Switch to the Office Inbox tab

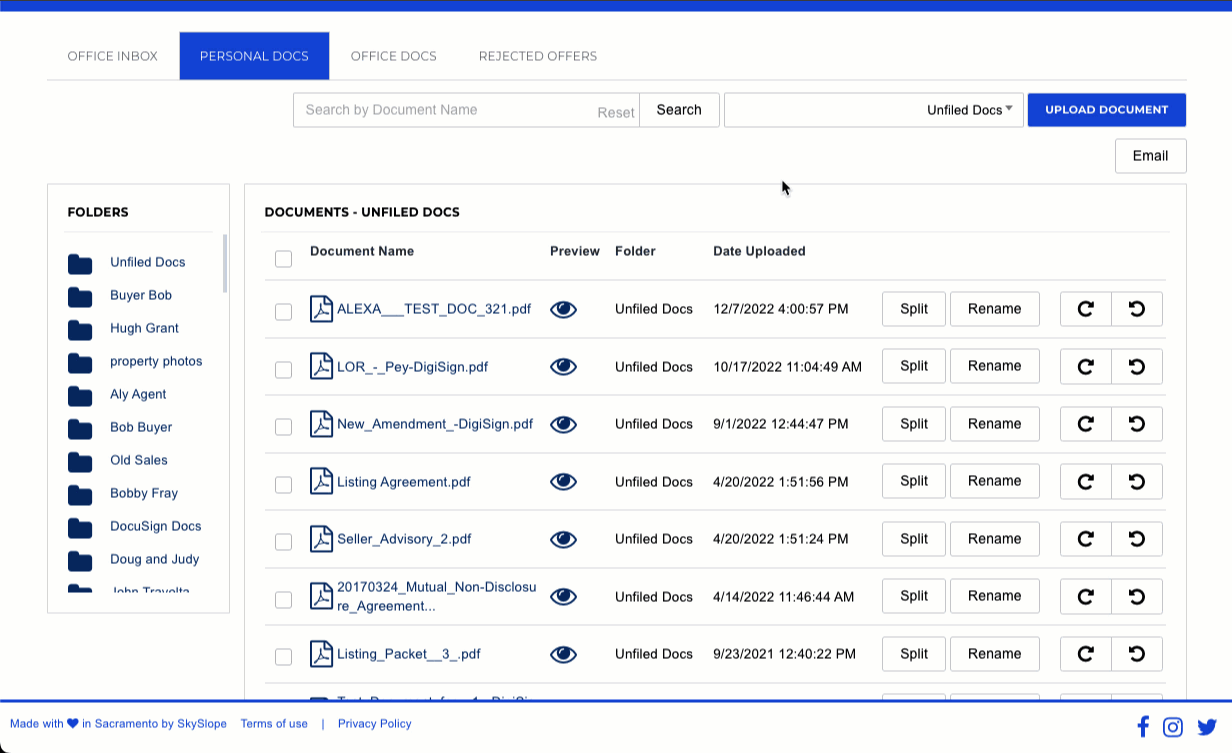[x=113, y=56]
